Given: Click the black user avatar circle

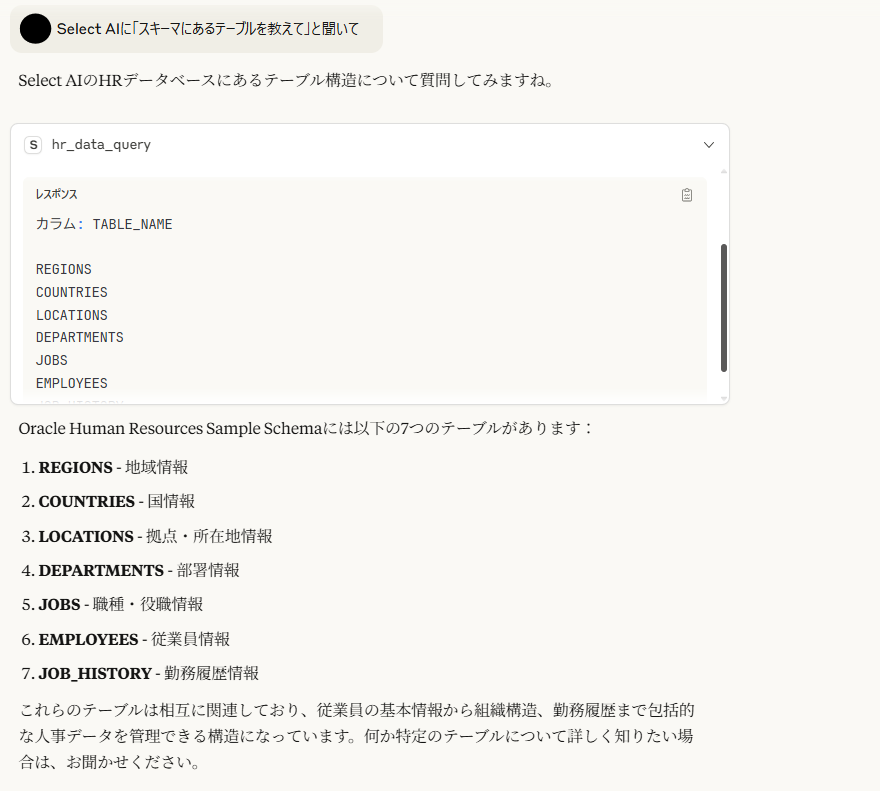Looking at the screenshot, I should (x=35, y=29).
